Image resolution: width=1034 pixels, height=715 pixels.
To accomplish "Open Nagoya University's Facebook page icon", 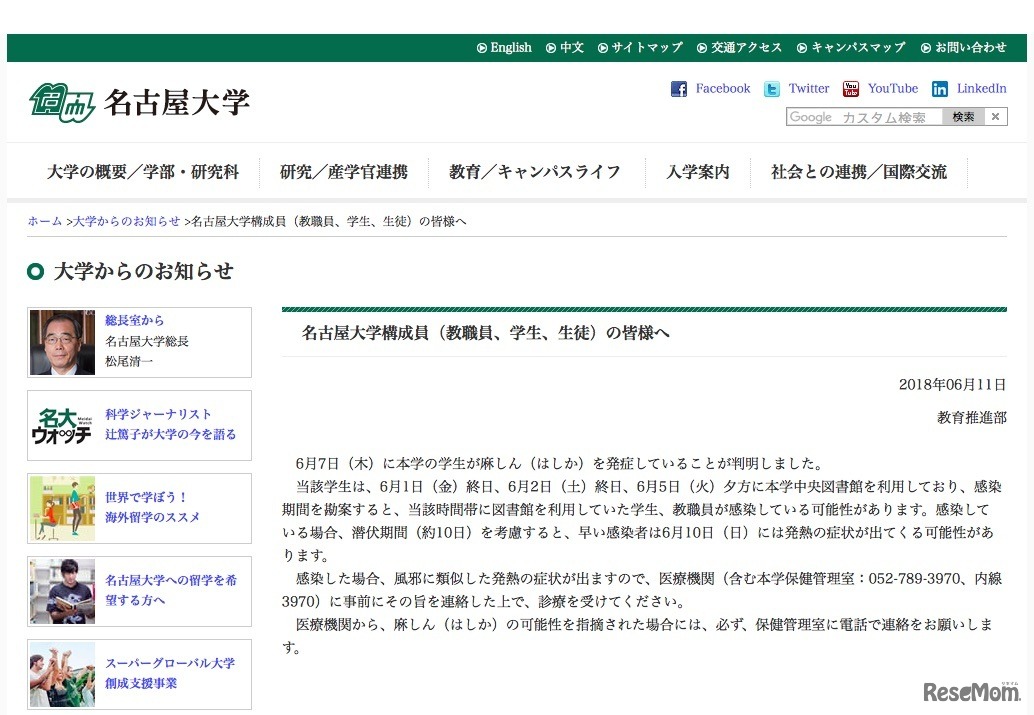I will click(678, 88).
